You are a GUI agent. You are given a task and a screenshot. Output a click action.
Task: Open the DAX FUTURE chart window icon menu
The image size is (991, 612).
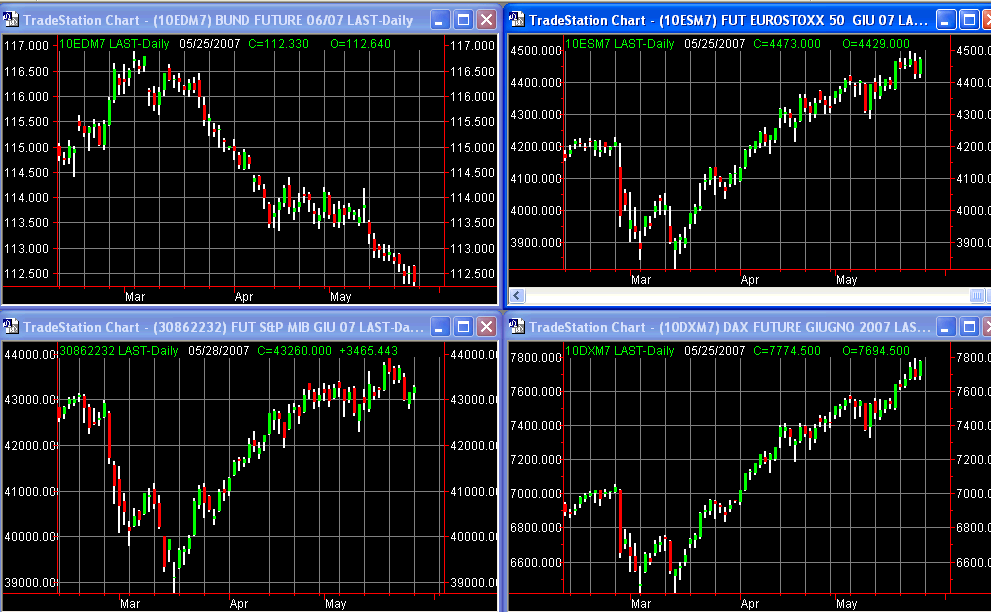pyautogui.click(x=518, y=327)
